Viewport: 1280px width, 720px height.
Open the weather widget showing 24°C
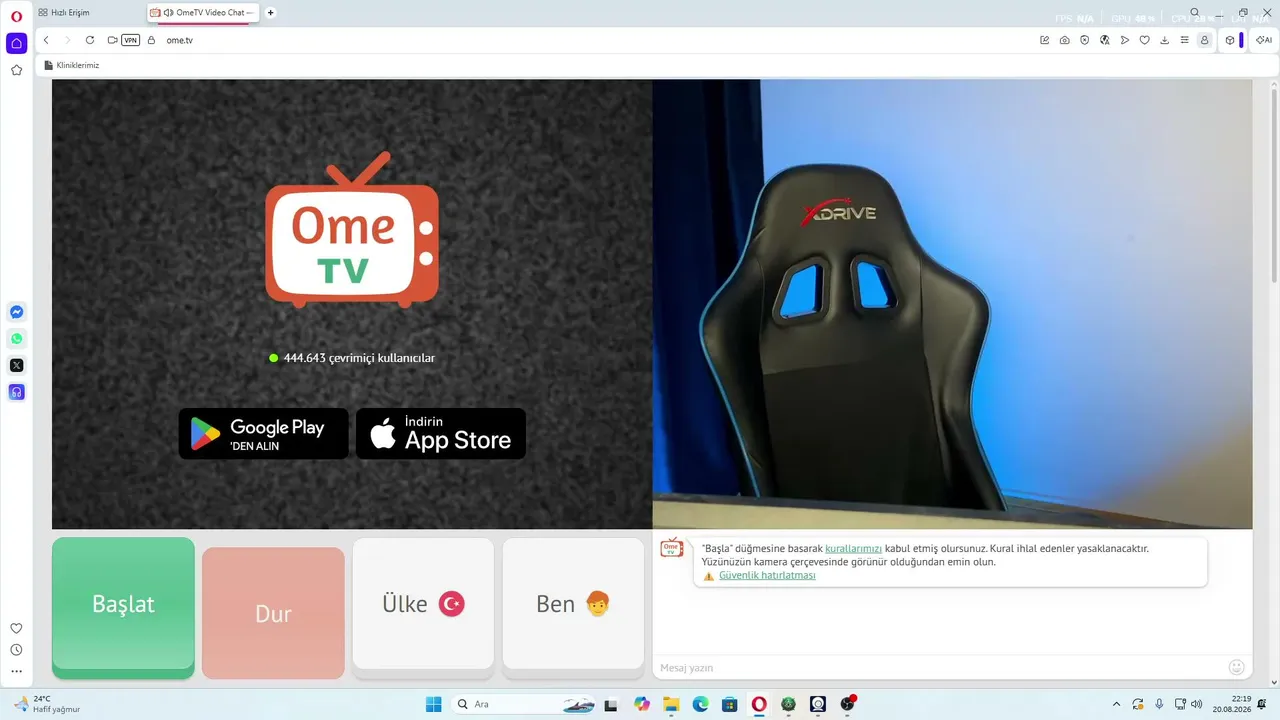[47, 704]
